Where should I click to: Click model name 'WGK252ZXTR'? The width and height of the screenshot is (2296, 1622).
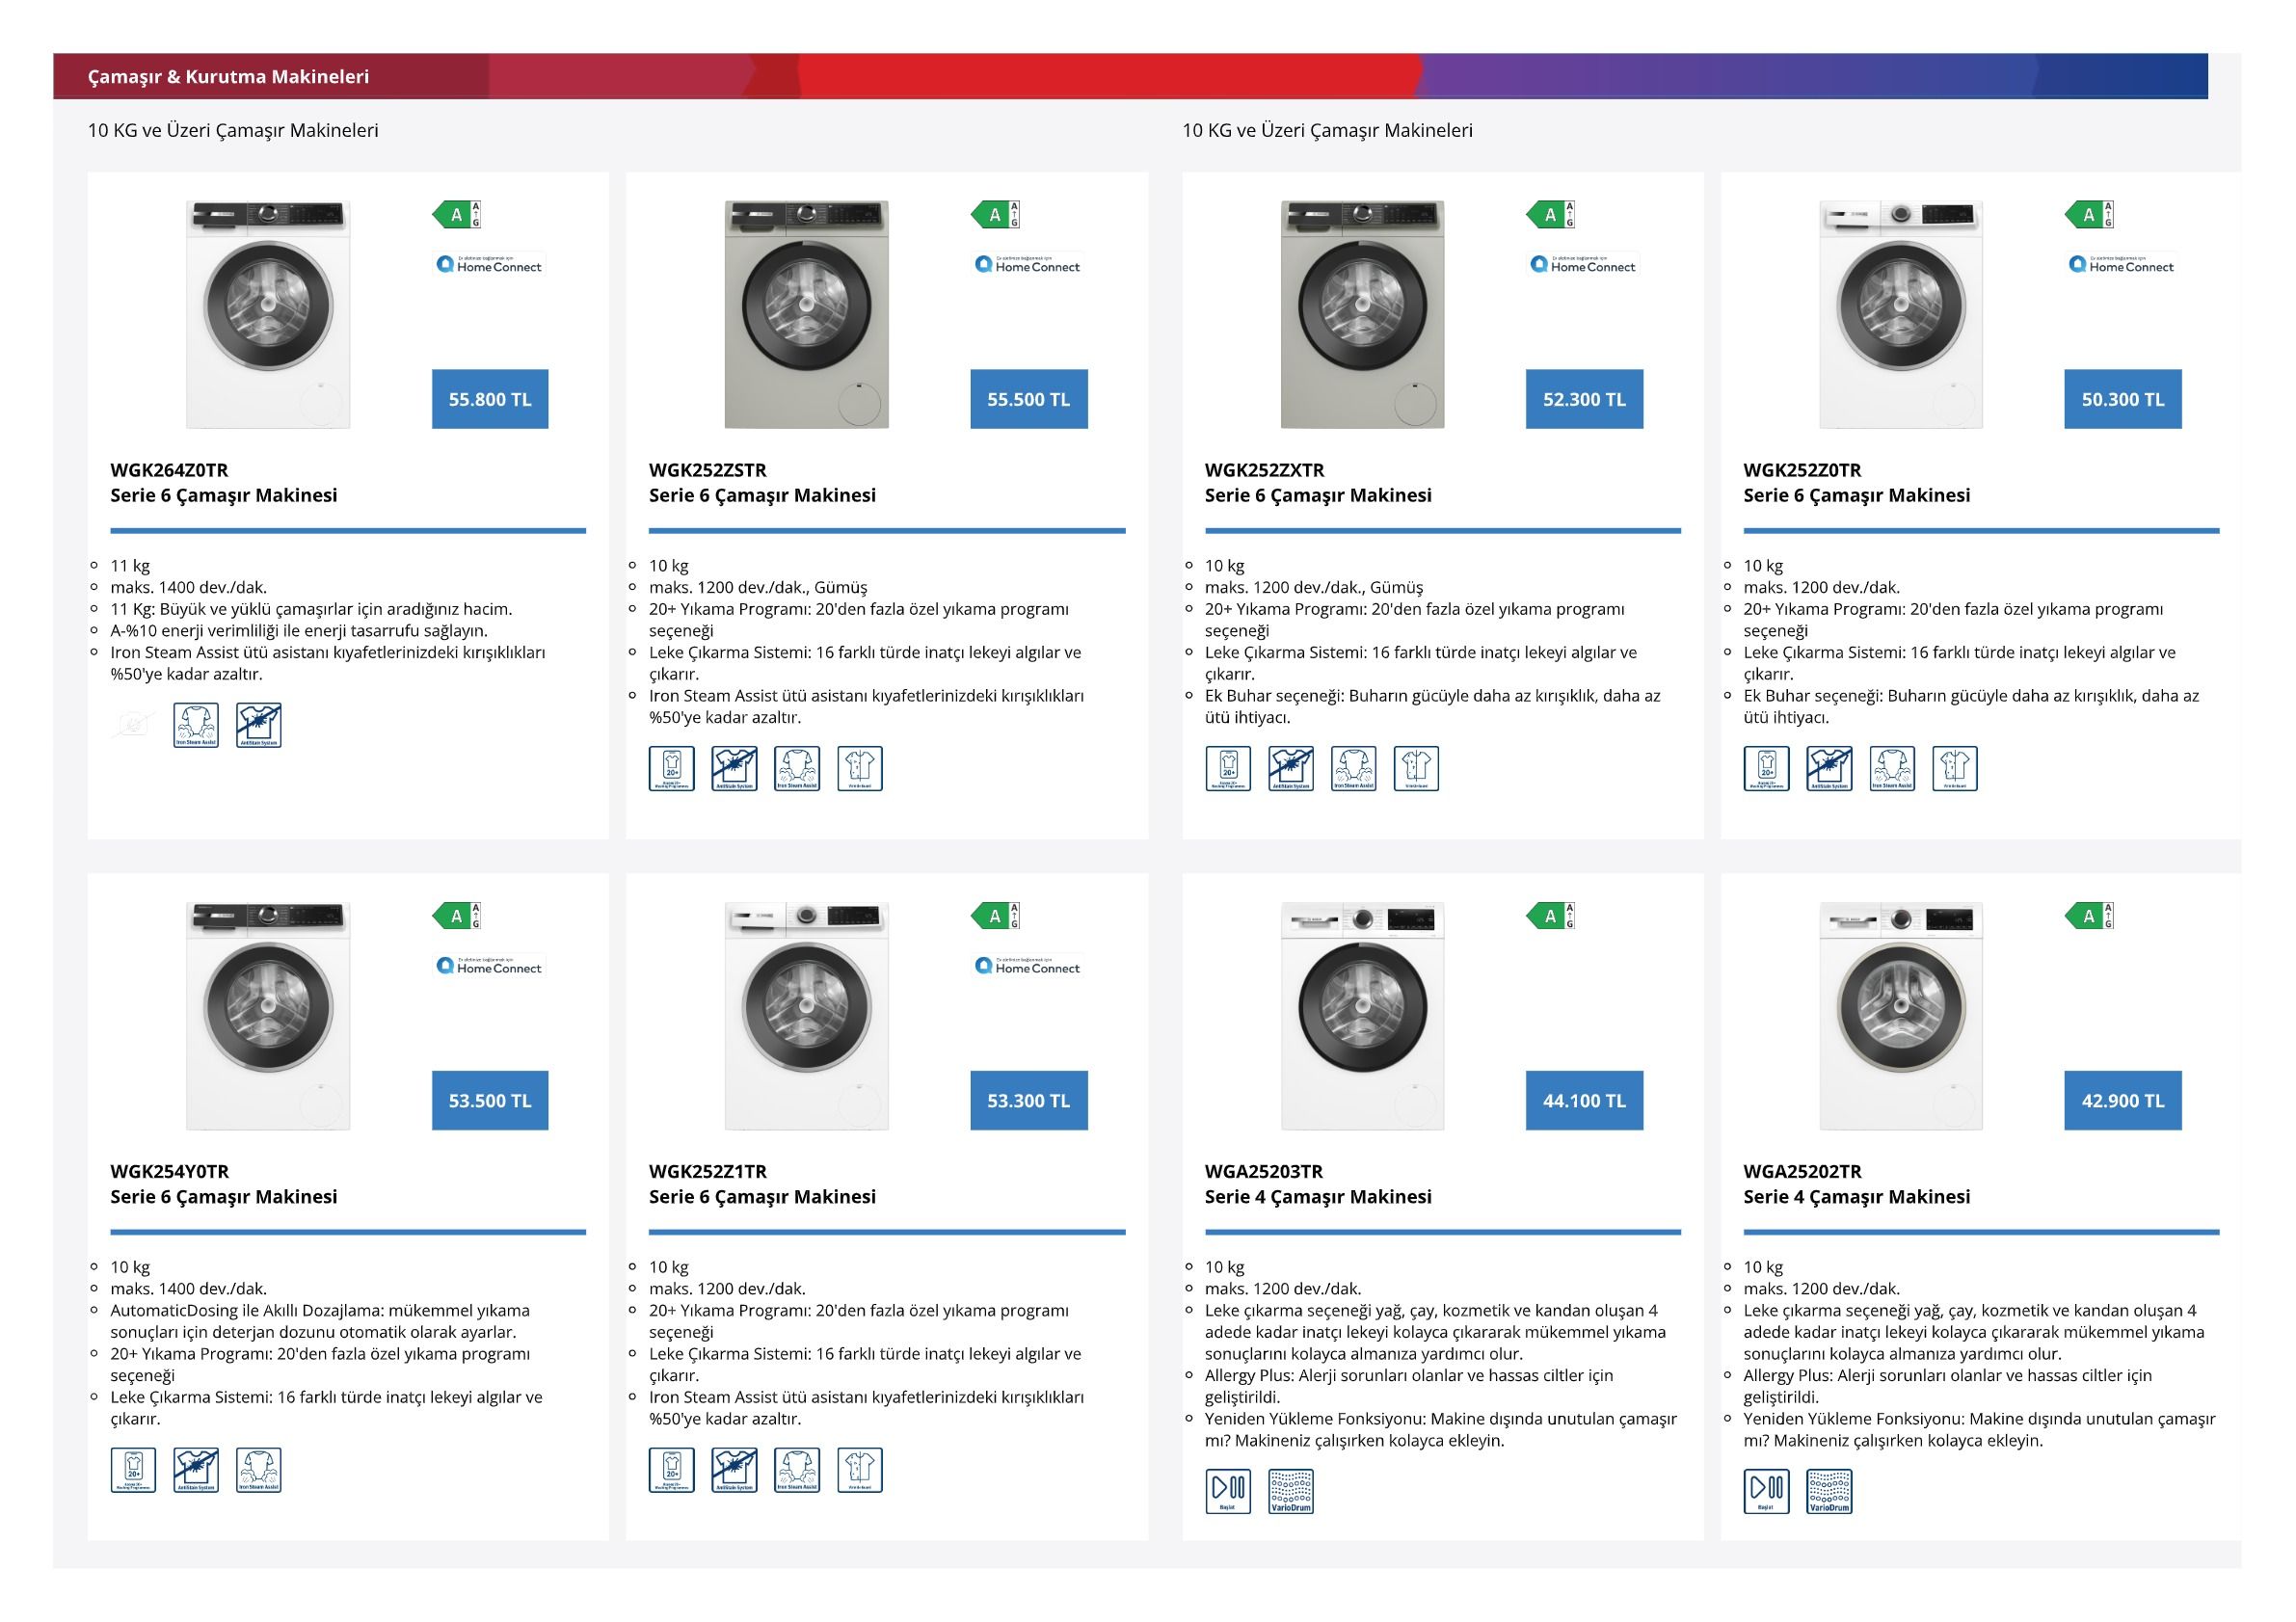(x=1265, y=470)
